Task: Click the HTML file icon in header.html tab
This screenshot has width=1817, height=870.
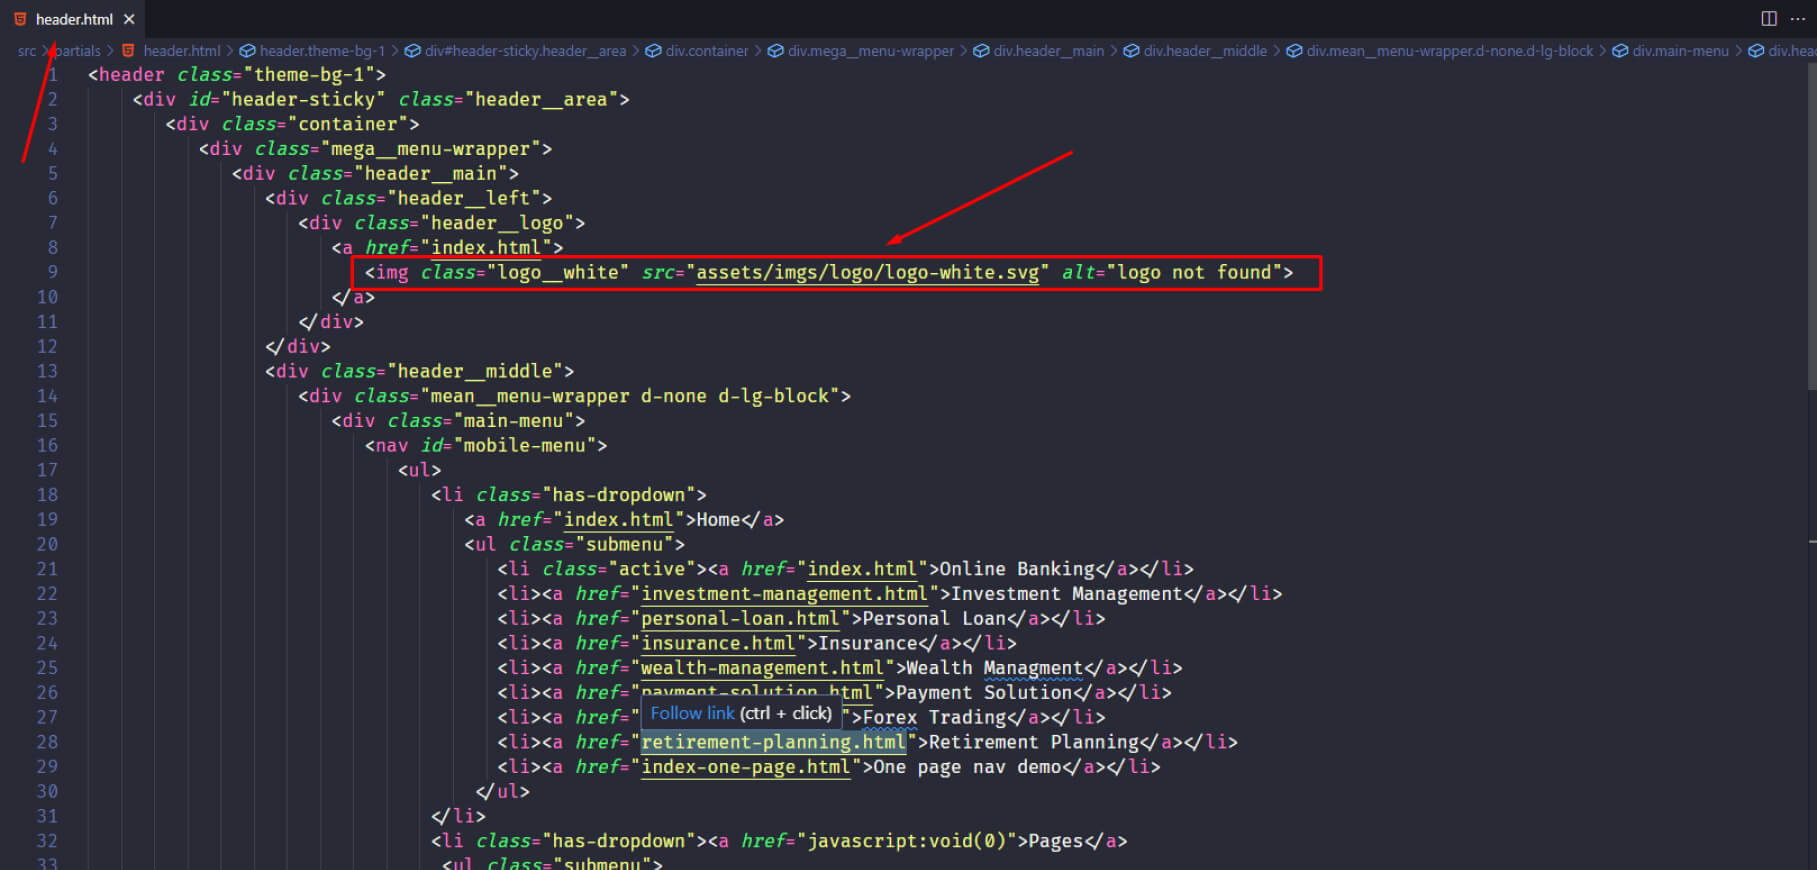Action: [x=20, y=19]
